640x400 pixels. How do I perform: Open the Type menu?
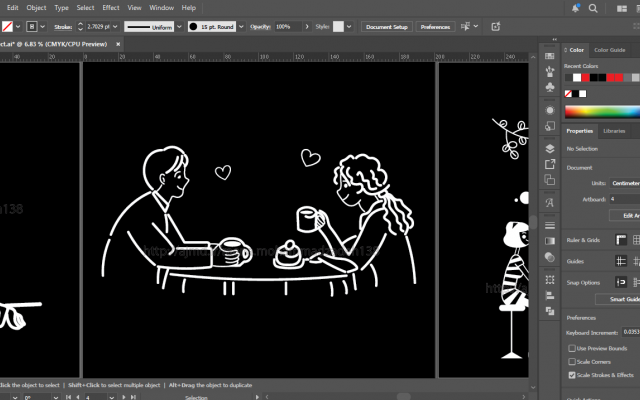coord(62,8)
